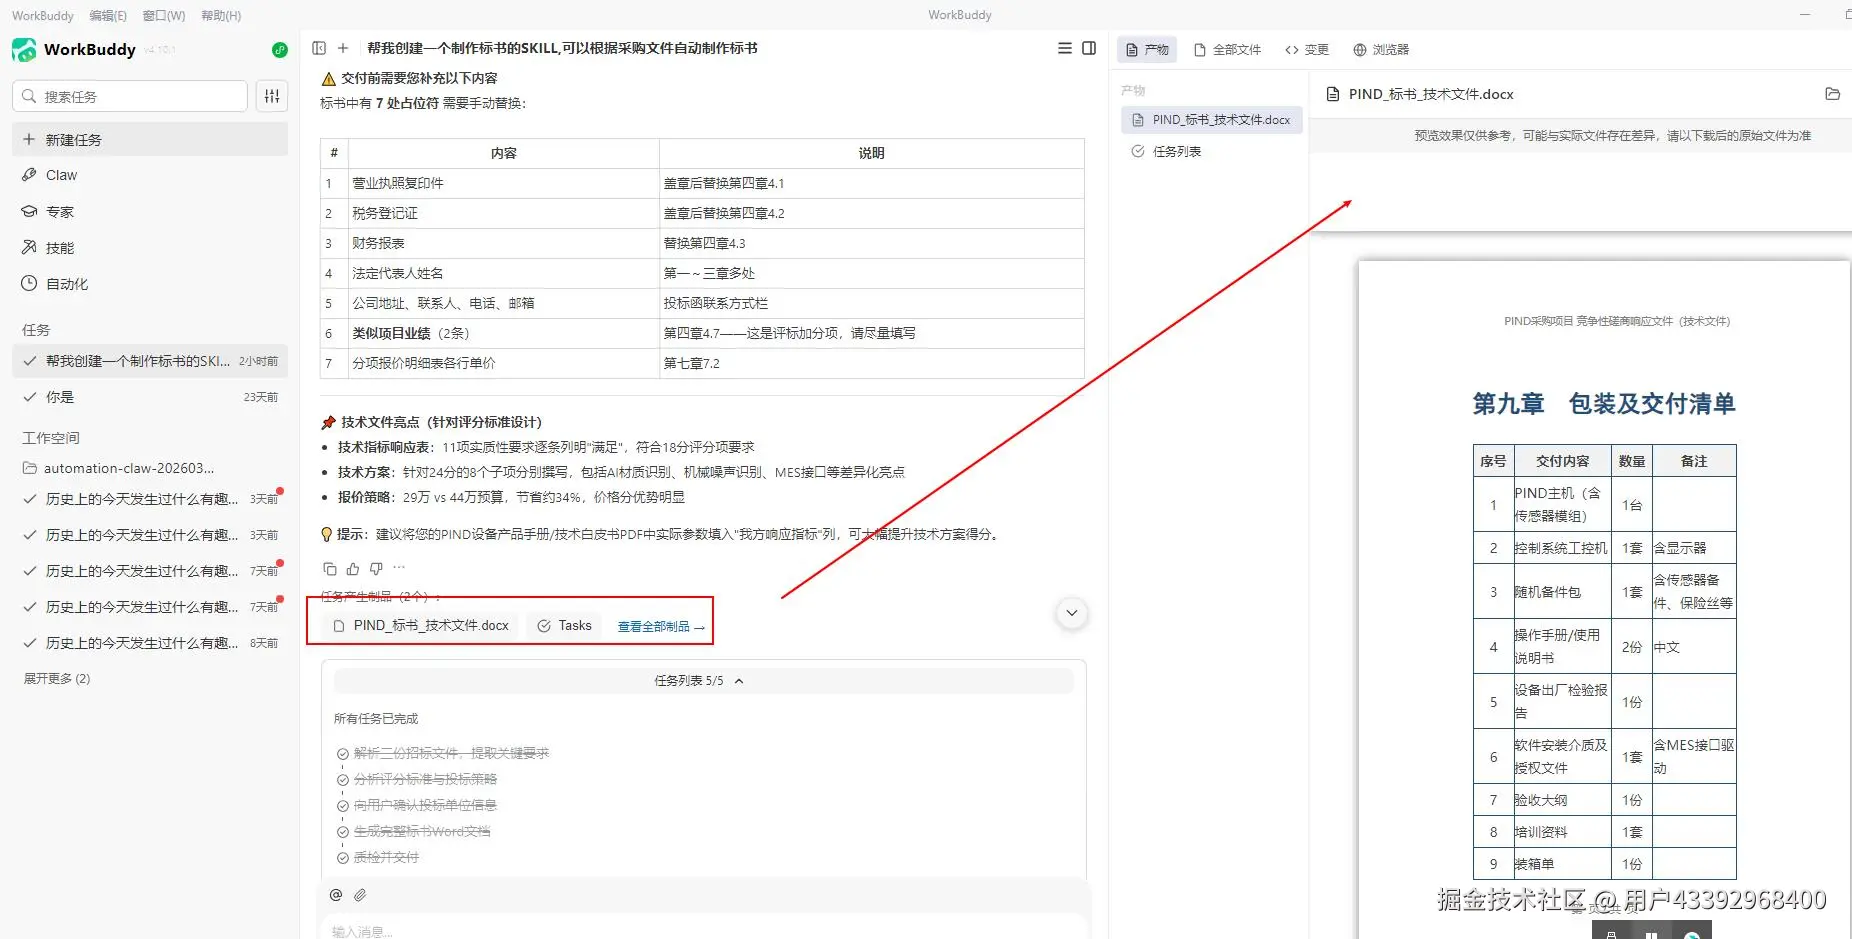Click preview table cell 控制系统工控机
The width and height of the screenshot is (1852, 939).
[1561, 548]
